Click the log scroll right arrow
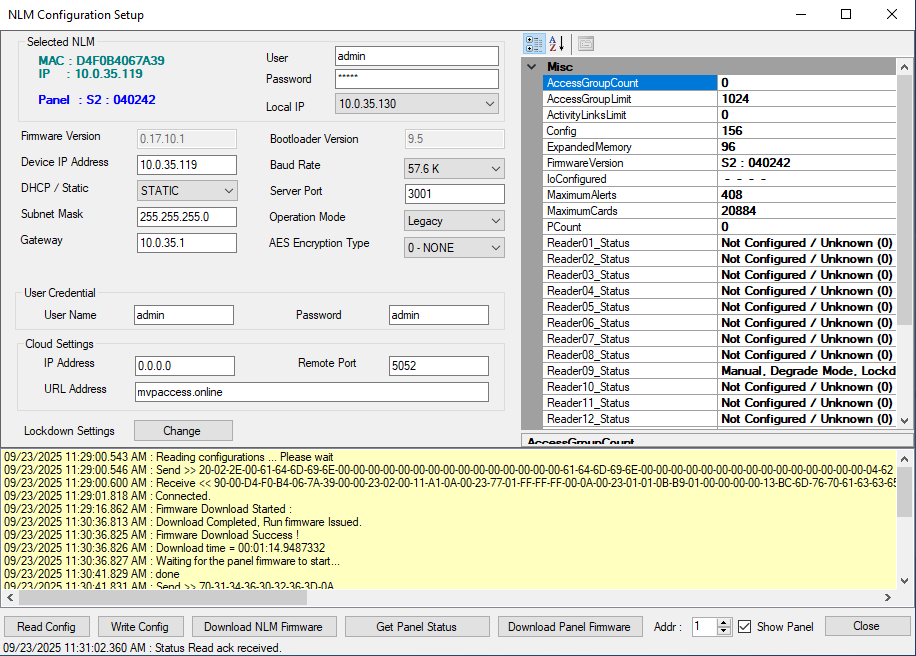This screenshot has height=656, width=916. (x=889, y=598)
